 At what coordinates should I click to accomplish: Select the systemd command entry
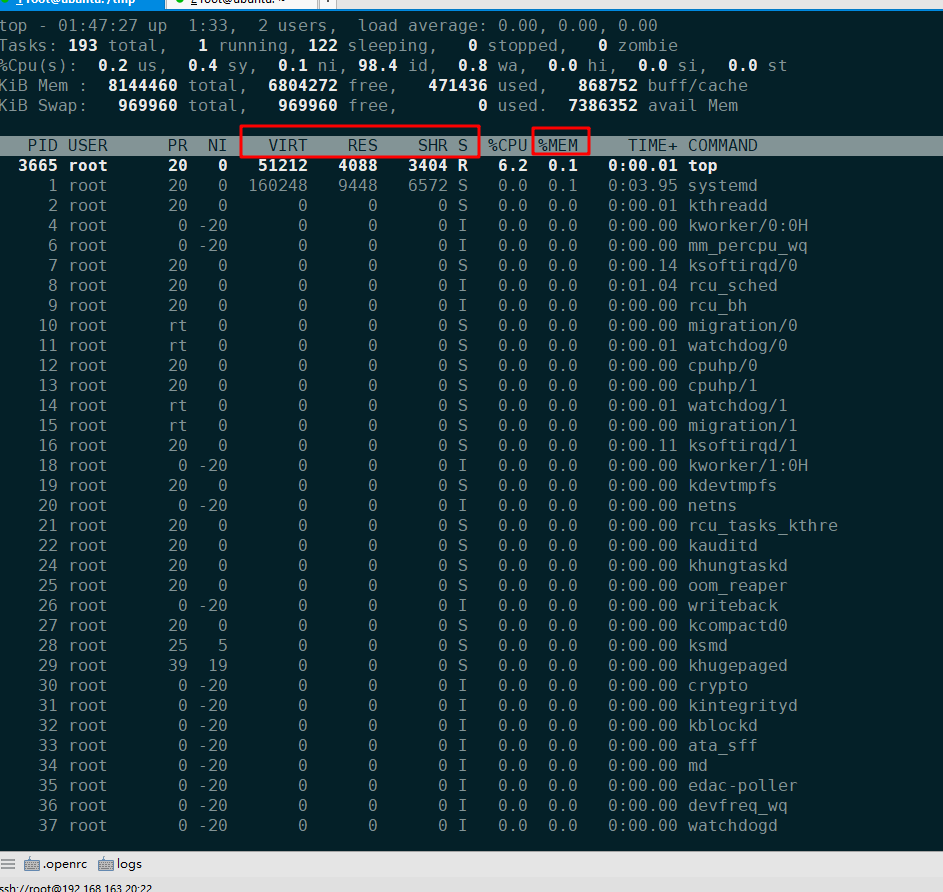point(722,186)
